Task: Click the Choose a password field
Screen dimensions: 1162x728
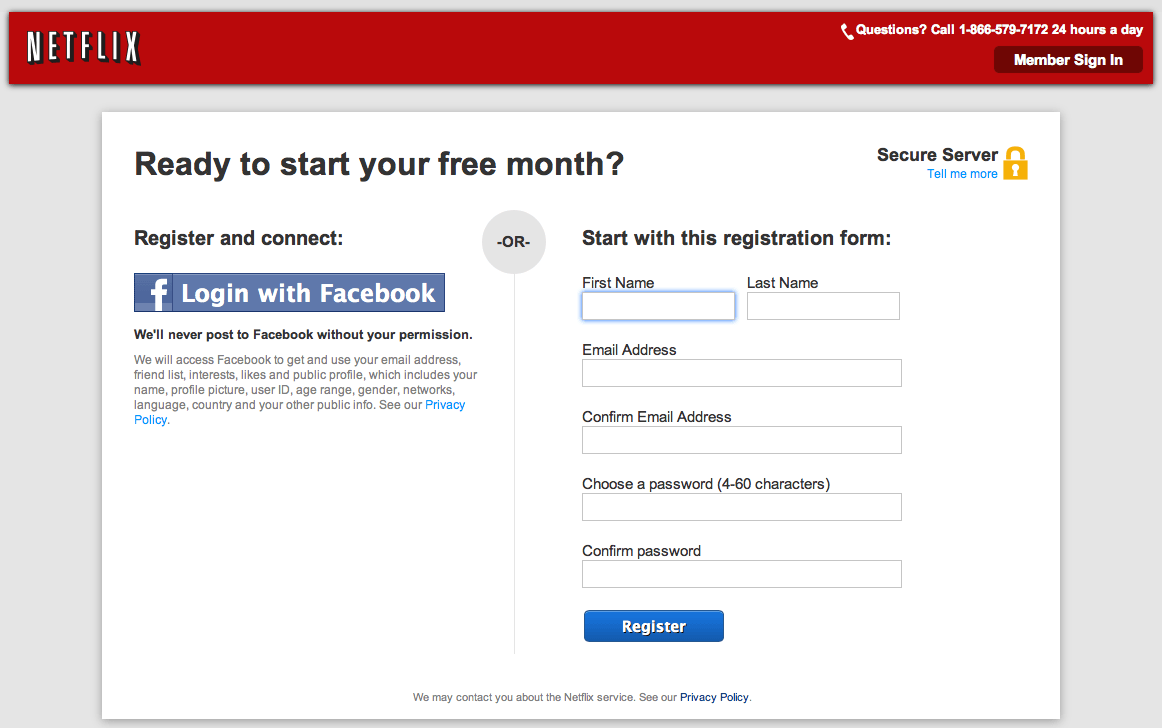Action: click(742, 507)
